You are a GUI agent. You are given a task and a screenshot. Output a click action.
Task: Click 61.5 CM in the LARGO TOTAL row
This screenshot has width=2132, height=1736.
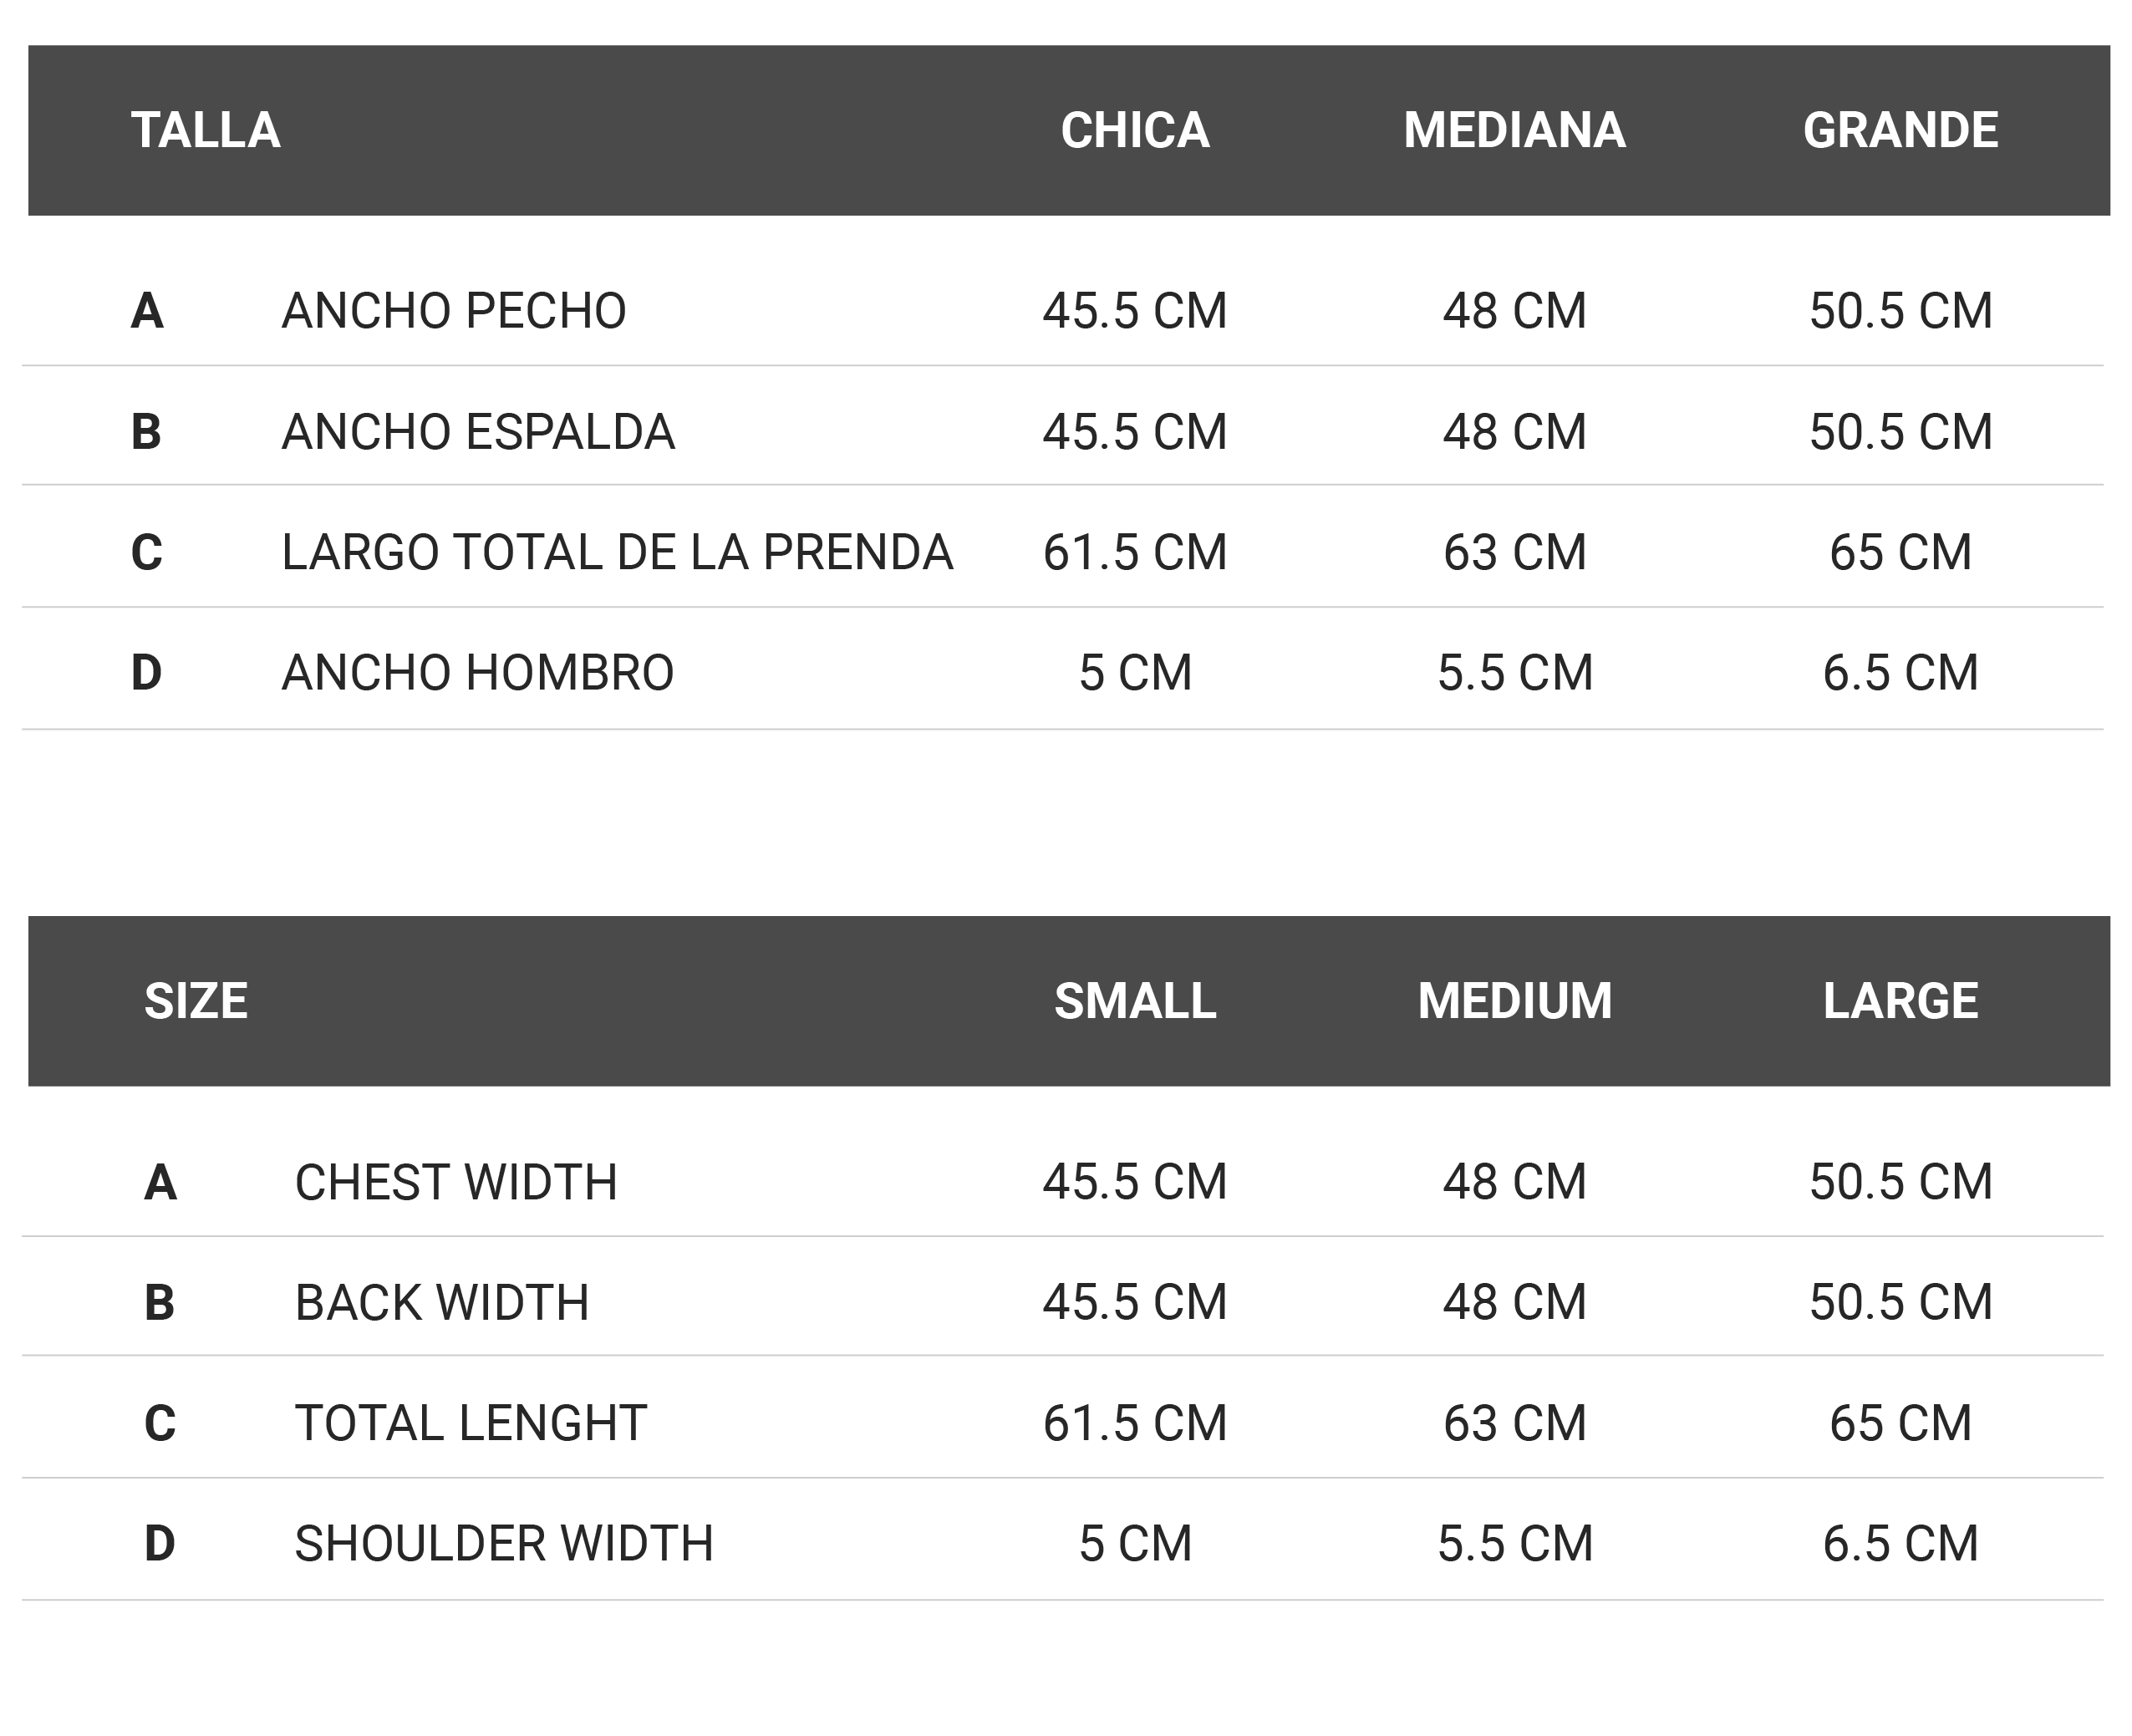pyautogui.click(x=1135, y=552)
